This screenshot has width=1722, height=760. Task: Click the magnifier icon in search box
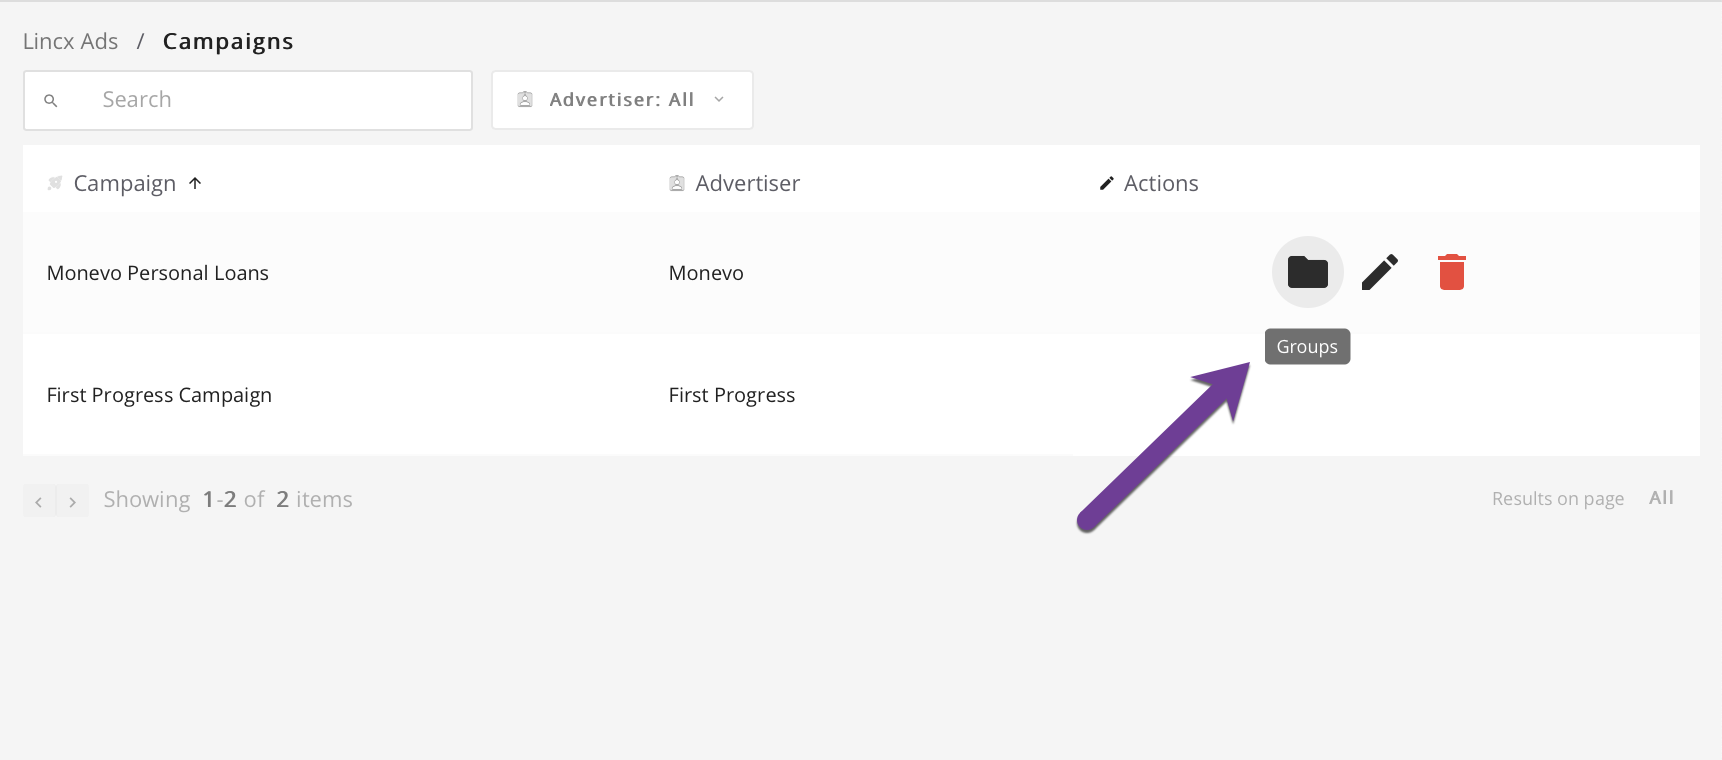(x=51, y=100)
